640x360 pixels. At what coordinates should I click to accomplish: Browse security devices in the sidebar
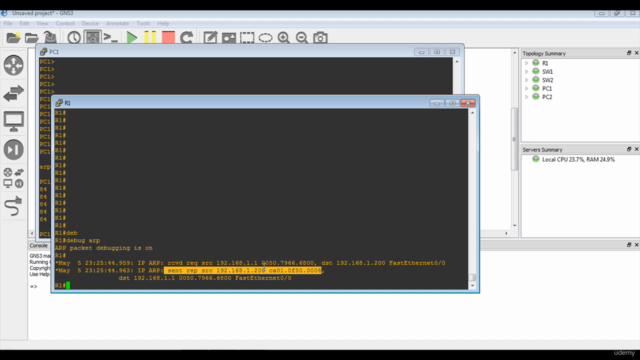pyautogui.click(x=13, y=149)
